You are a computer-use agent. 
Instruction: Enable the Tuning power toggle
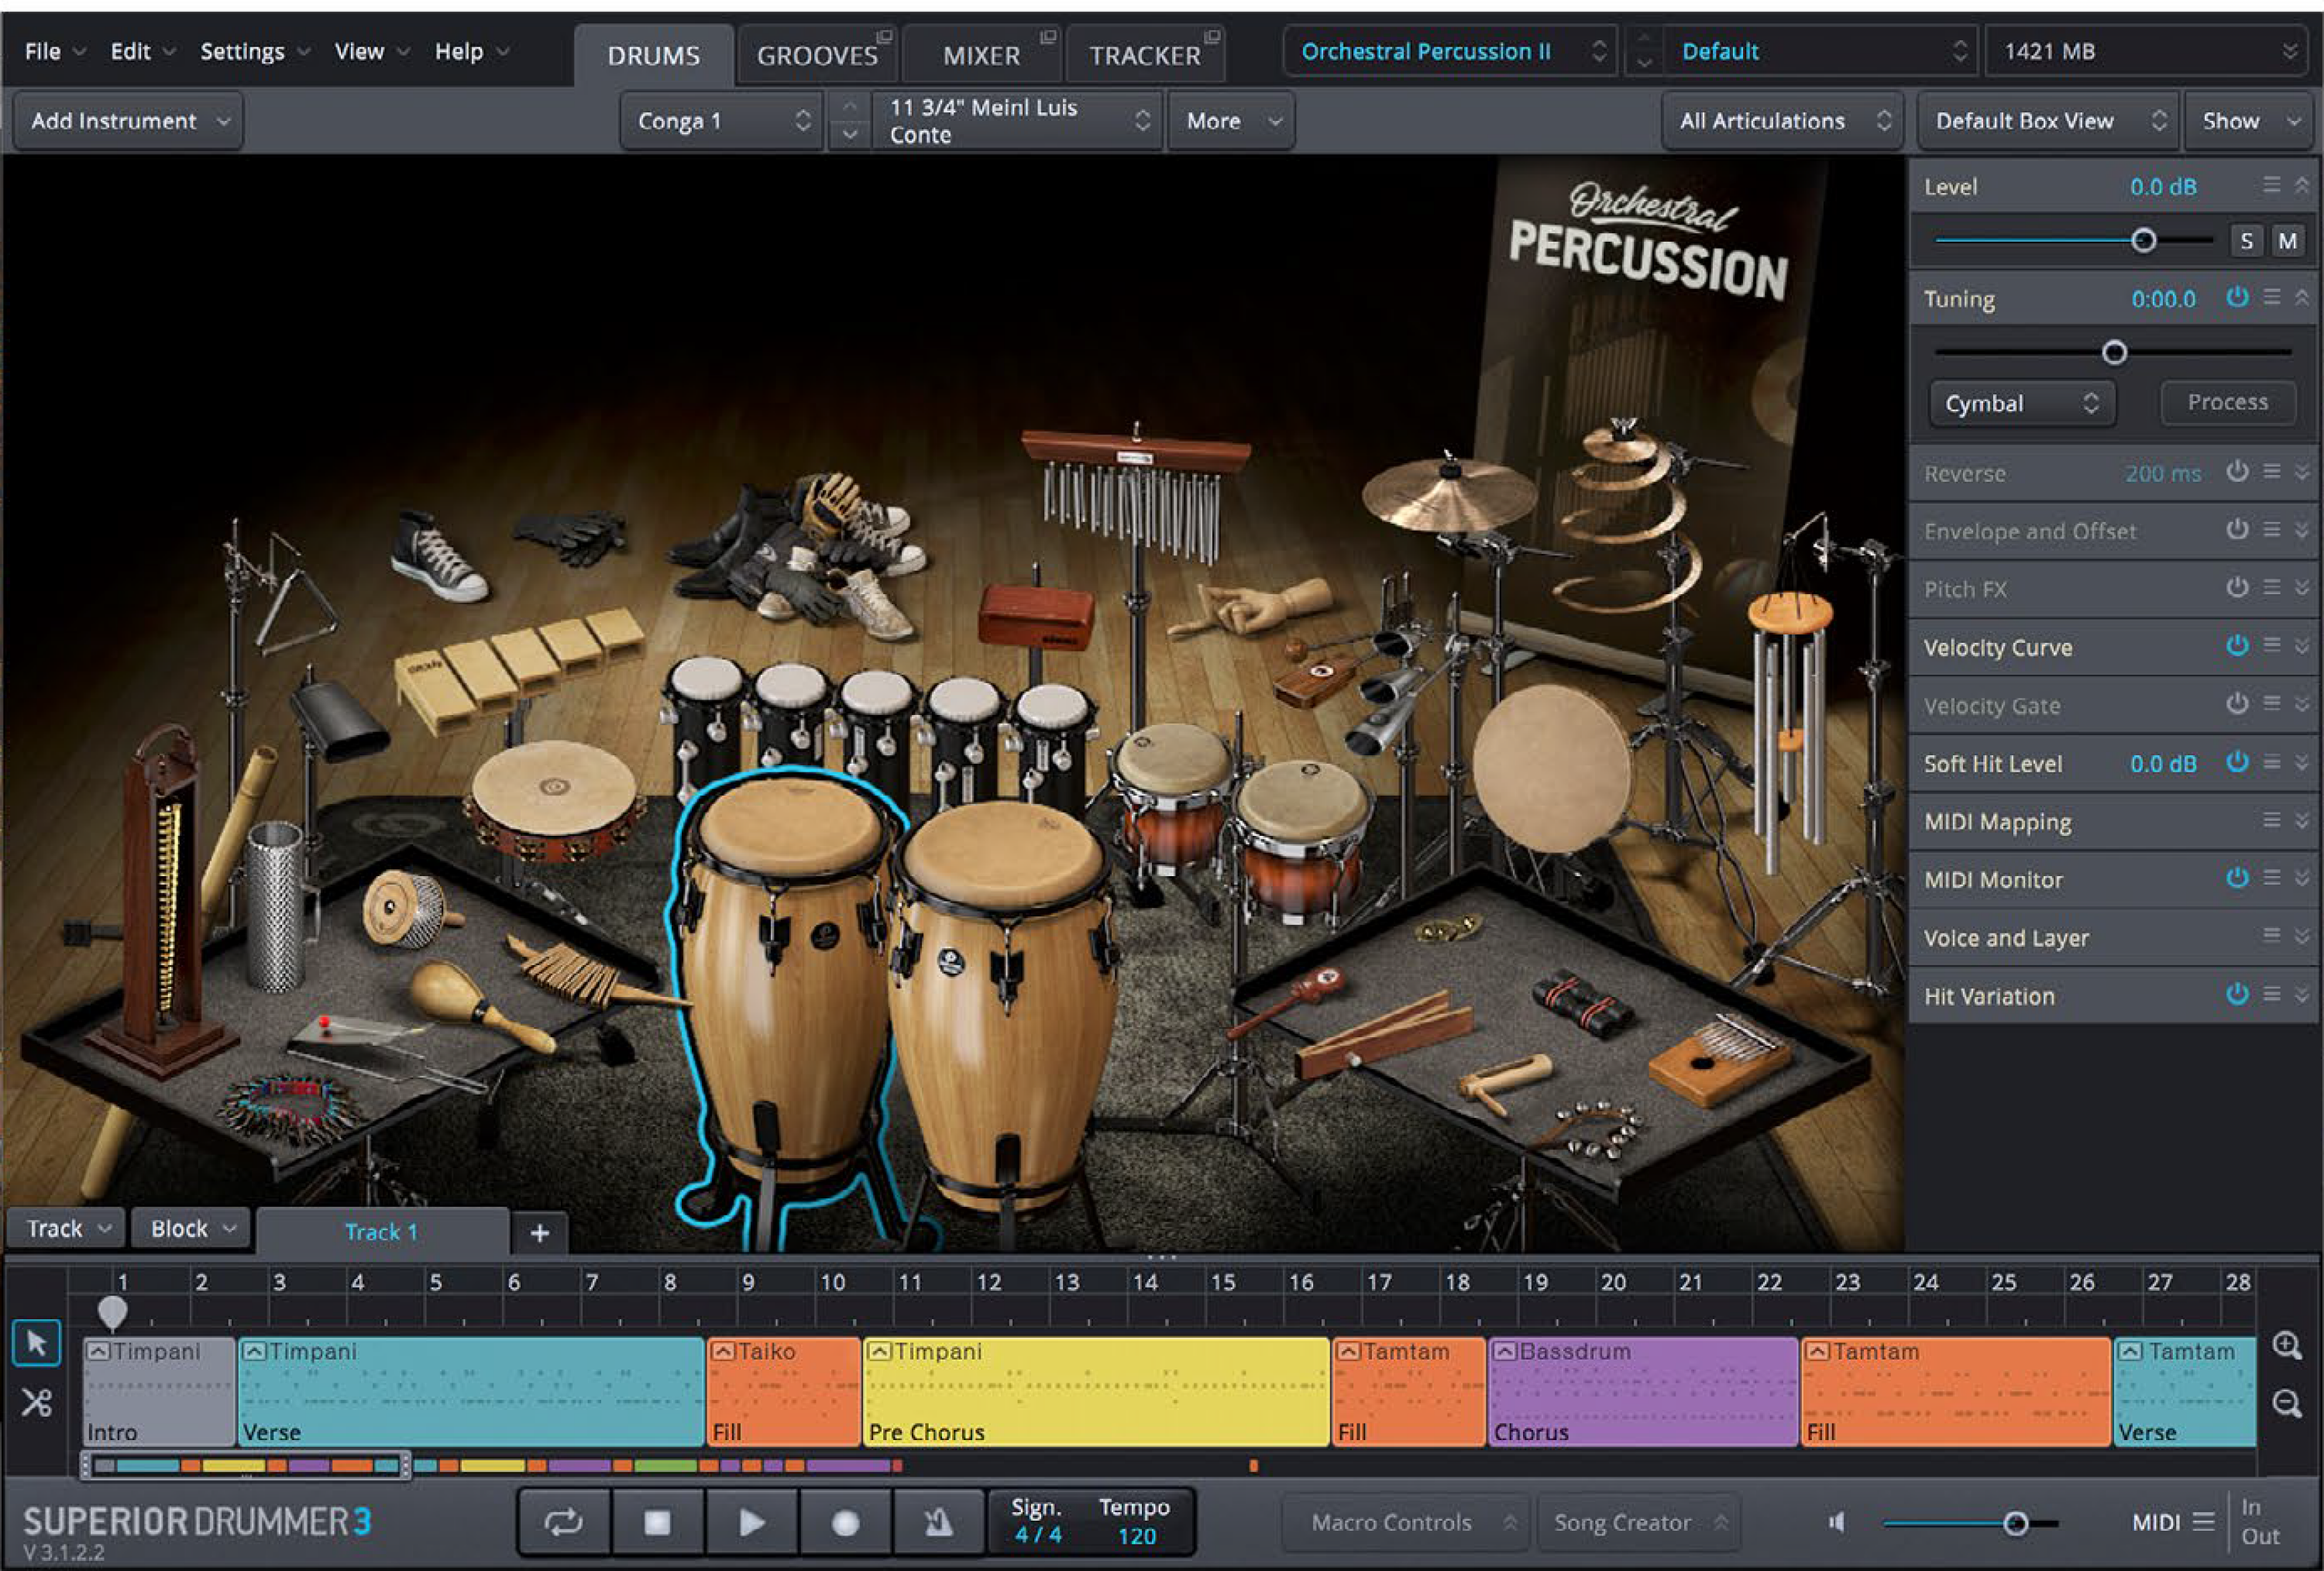[x=2238, y=297]
